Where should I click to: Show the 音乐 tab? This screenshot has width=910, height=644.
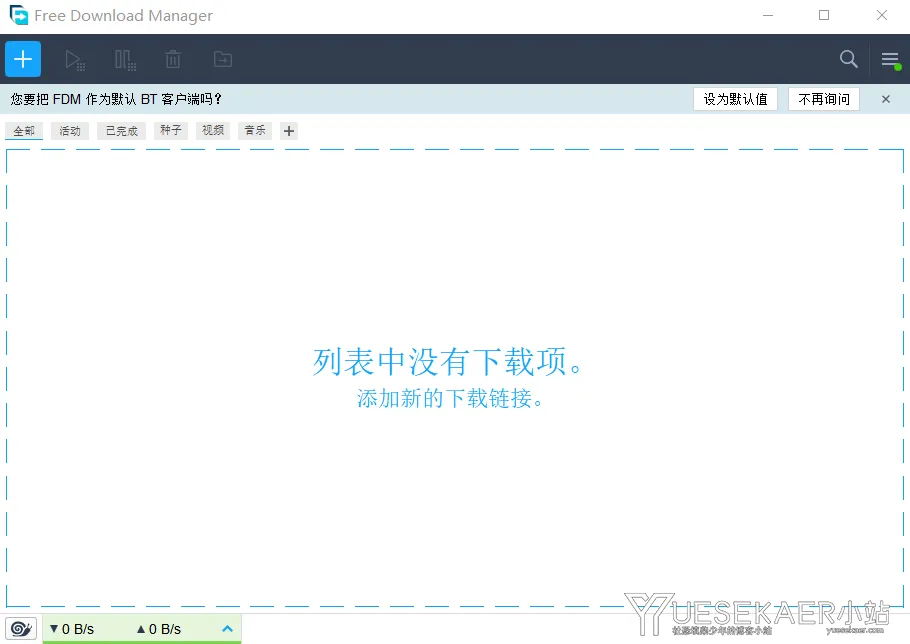pos(255,131)
